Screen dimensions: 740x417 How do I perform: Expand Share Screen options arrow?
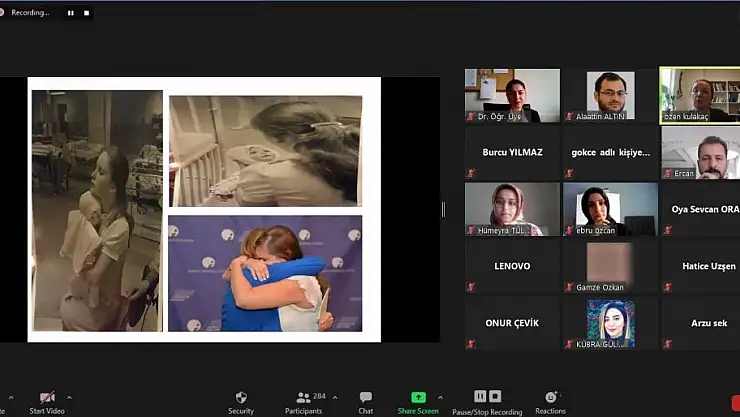(441, 398)
